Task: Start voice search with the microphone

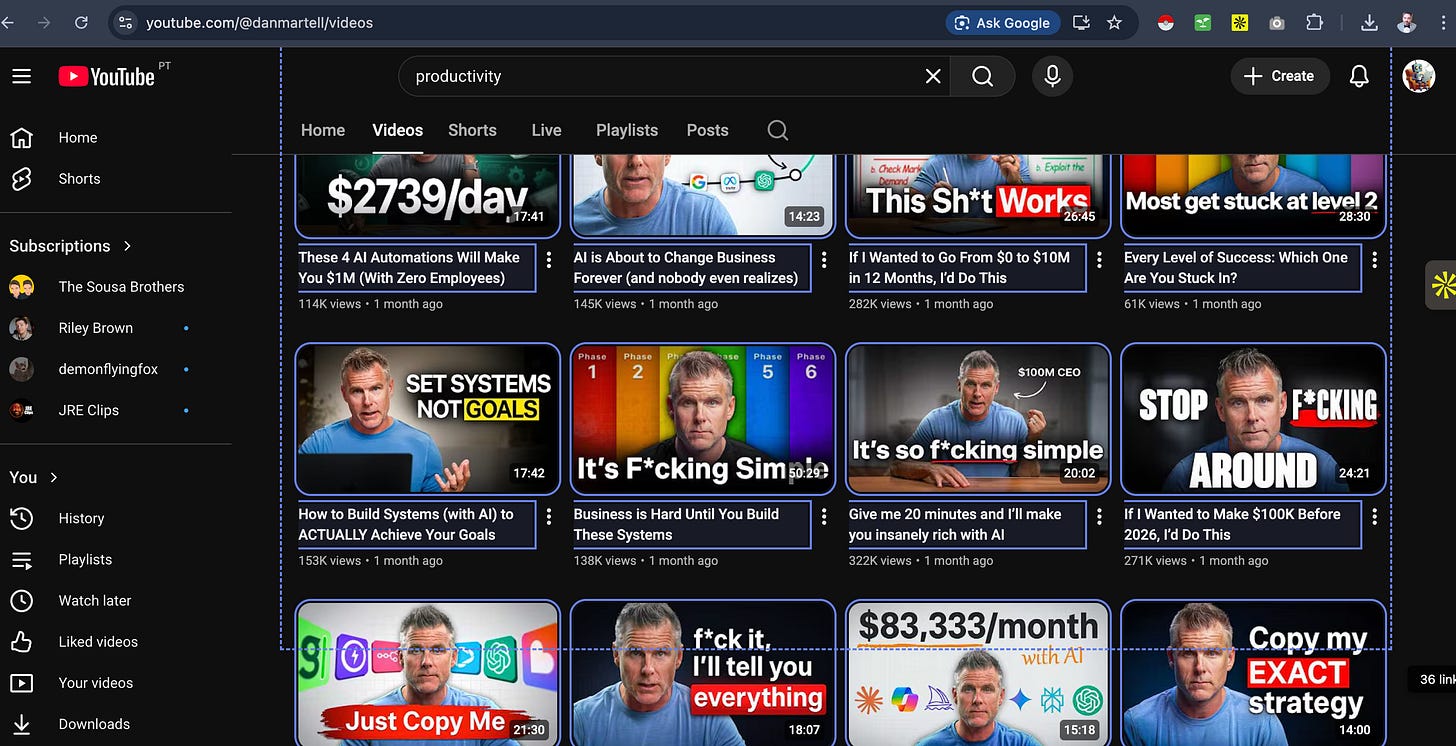Action: point(1052,76)
